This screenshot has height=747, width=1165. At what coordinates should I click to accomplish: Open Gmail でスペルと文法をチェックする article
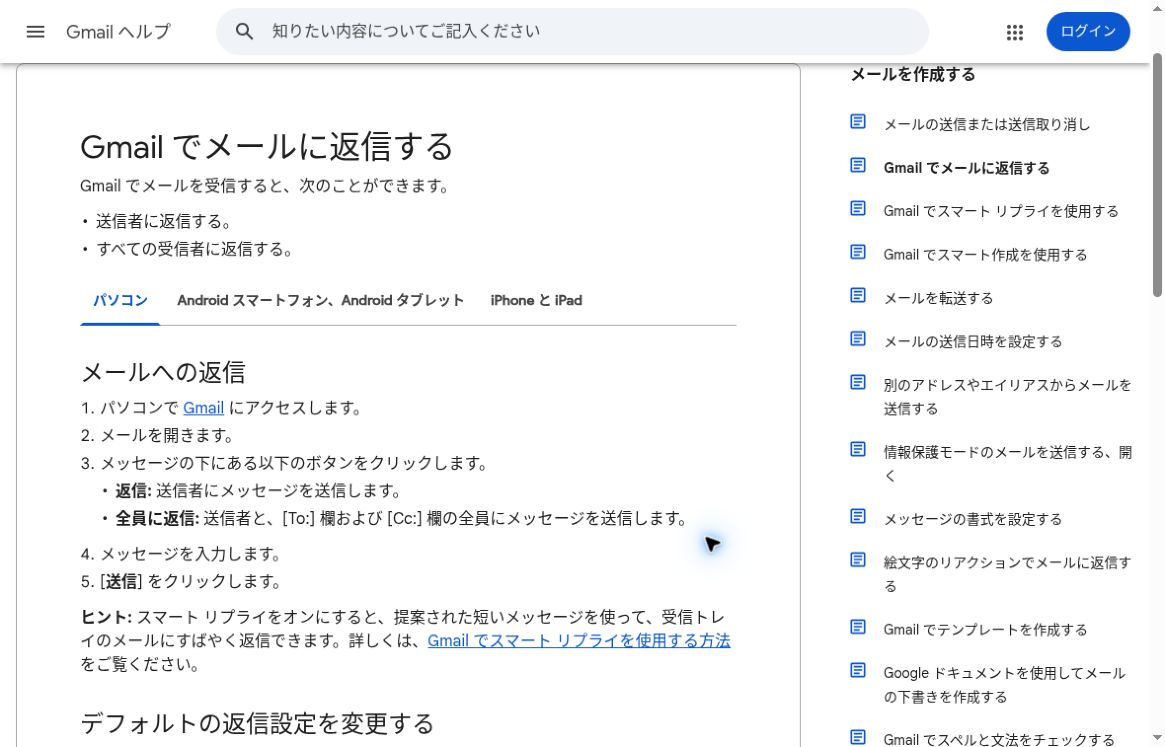[999, 740]
